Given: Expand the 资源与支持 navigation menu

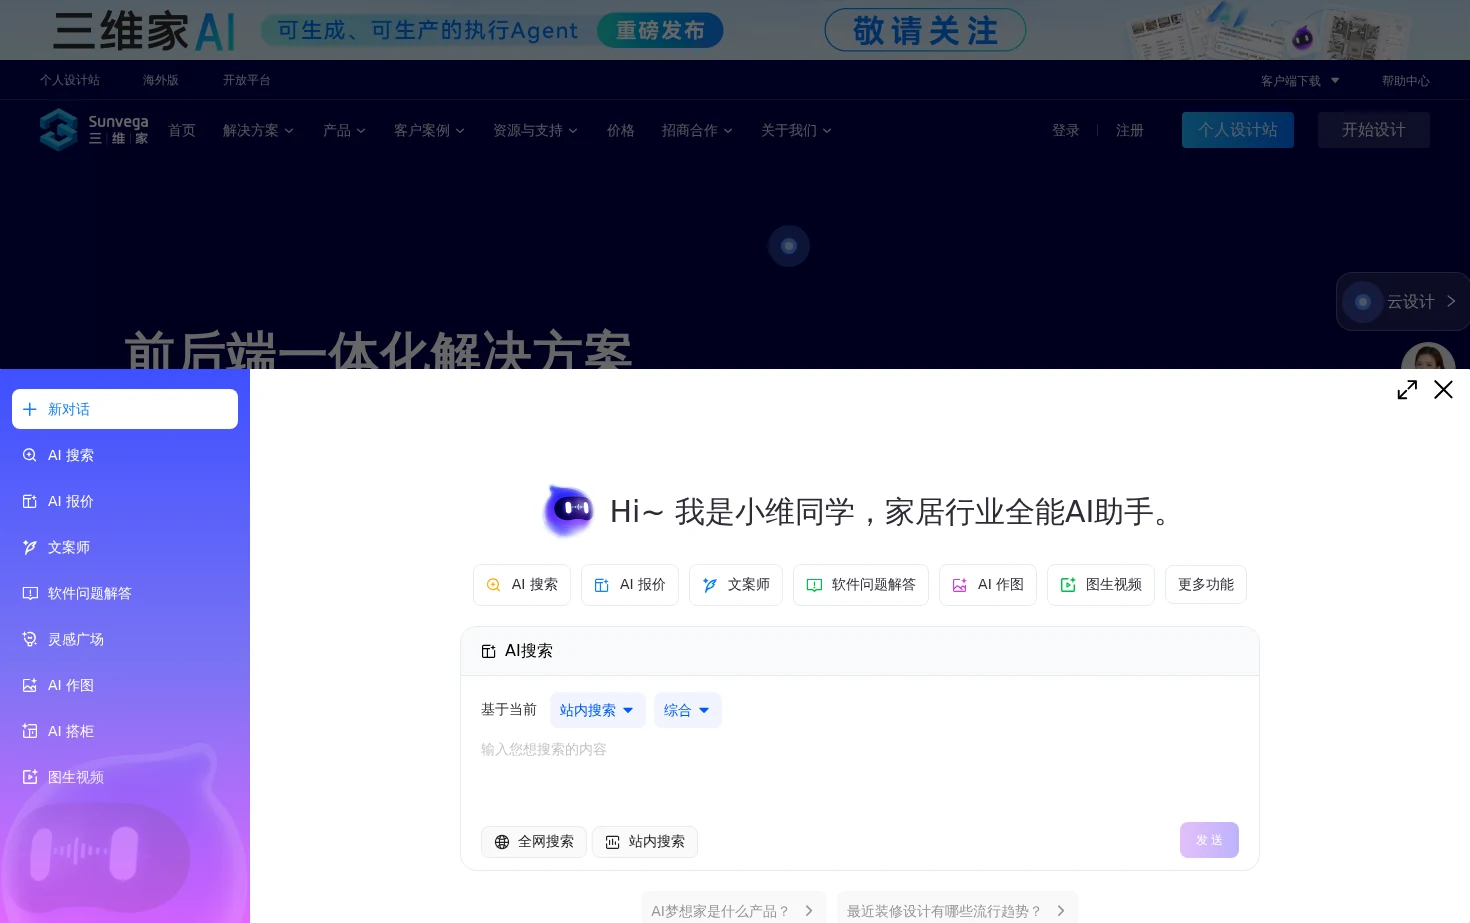Looking at the screenshot, I should point(535,130).
